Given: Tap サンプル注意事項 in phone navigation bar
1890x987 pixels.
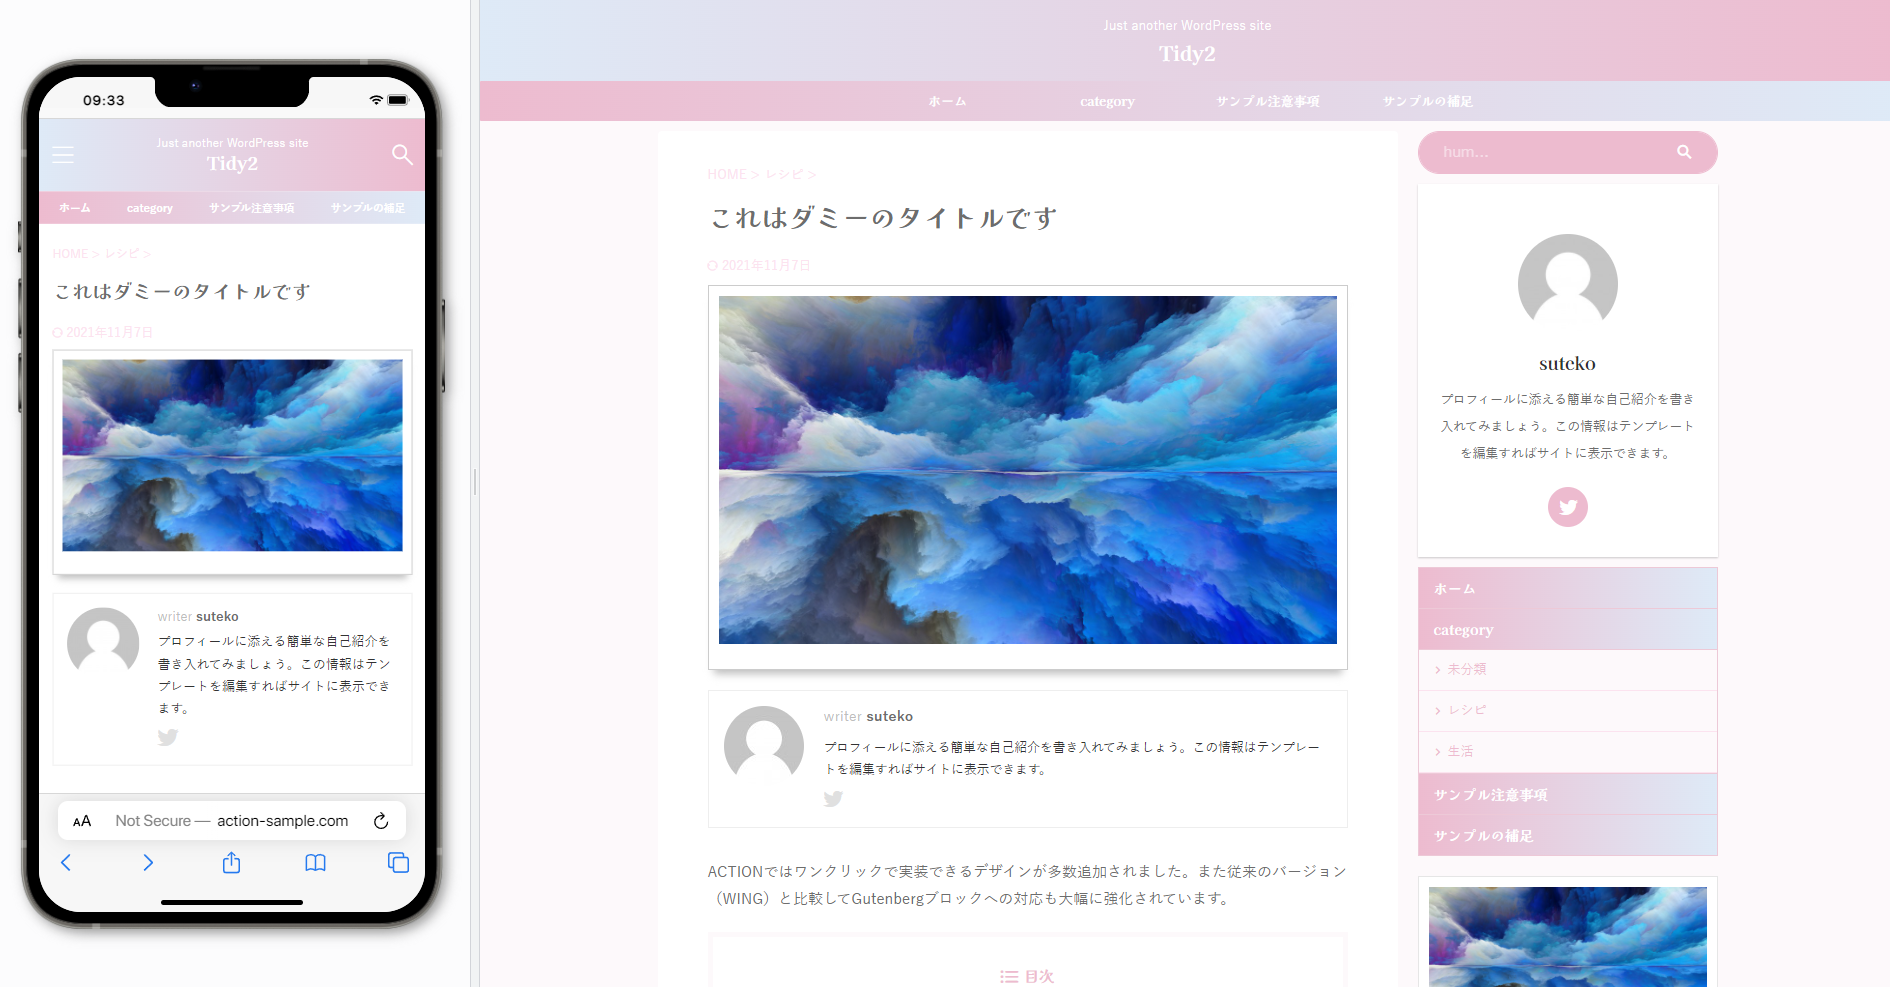Looking at the screenshot, I should pyautogui.click(x=251, y=208).
